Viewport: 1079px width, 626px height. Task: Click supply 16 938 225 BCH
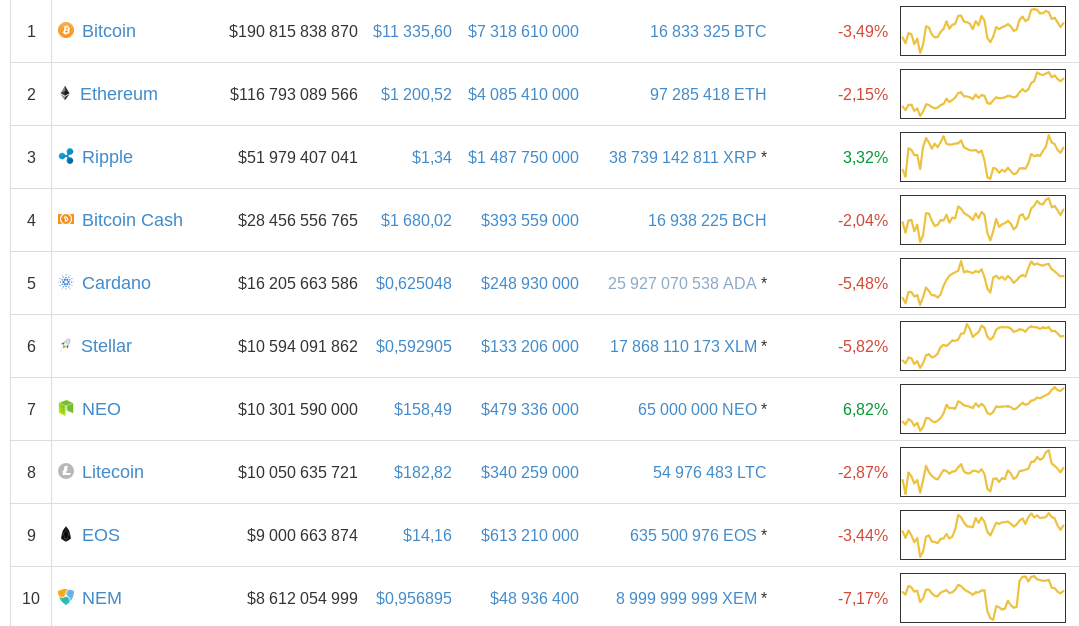(x=707, y=221)
